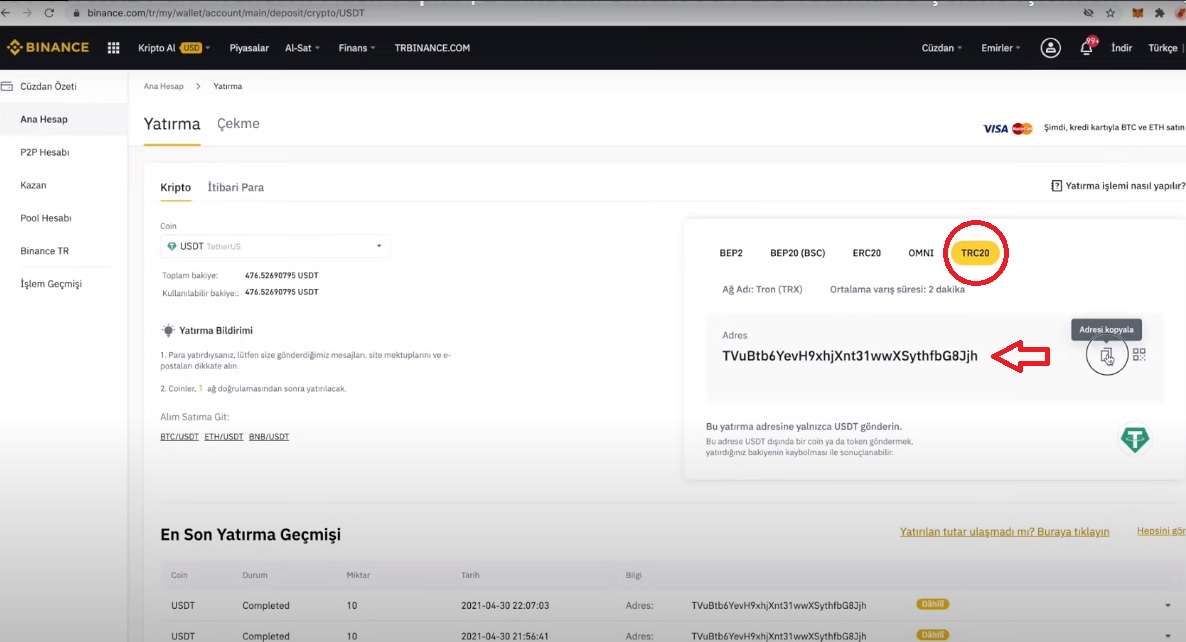Viewport: 1186px width, 642px height.
Task: Select the Yatırma tab
Action: pyautogui.click(x=172, y=124)
